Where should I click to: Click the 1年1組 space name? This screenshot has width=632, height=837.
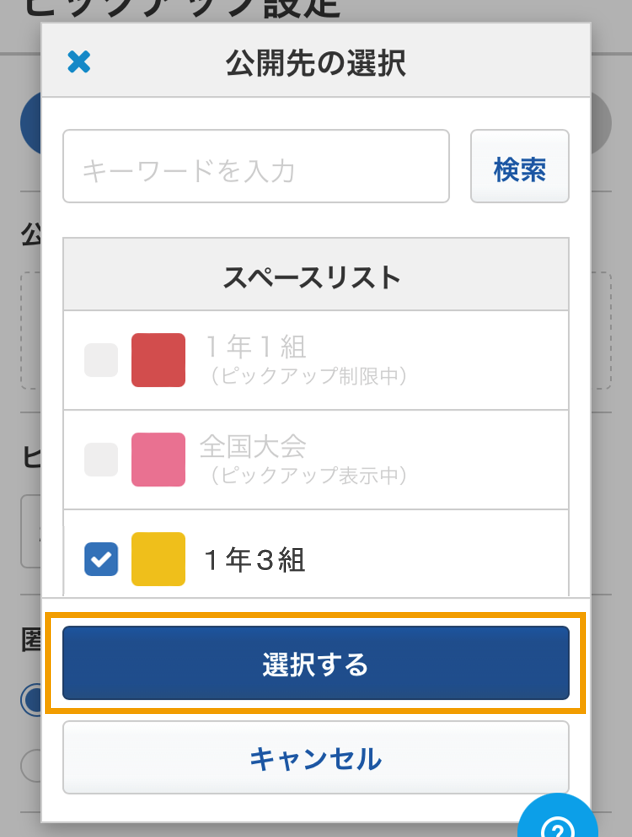pyautogui.click(x=256, y=346)
